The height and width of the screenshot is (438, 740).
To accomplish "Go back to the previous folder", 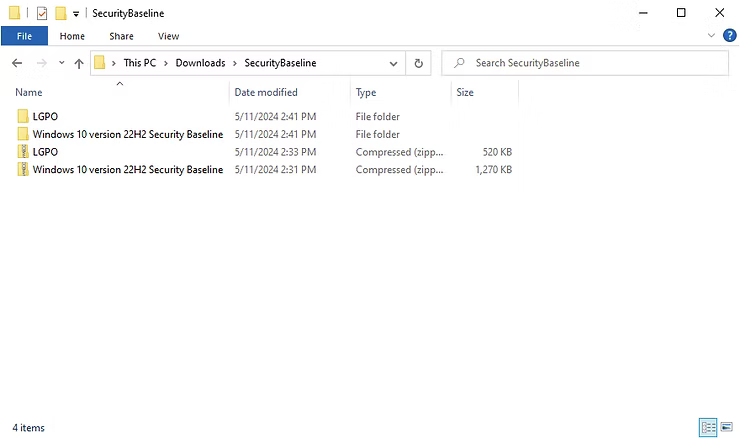I will tap(17, 63).
